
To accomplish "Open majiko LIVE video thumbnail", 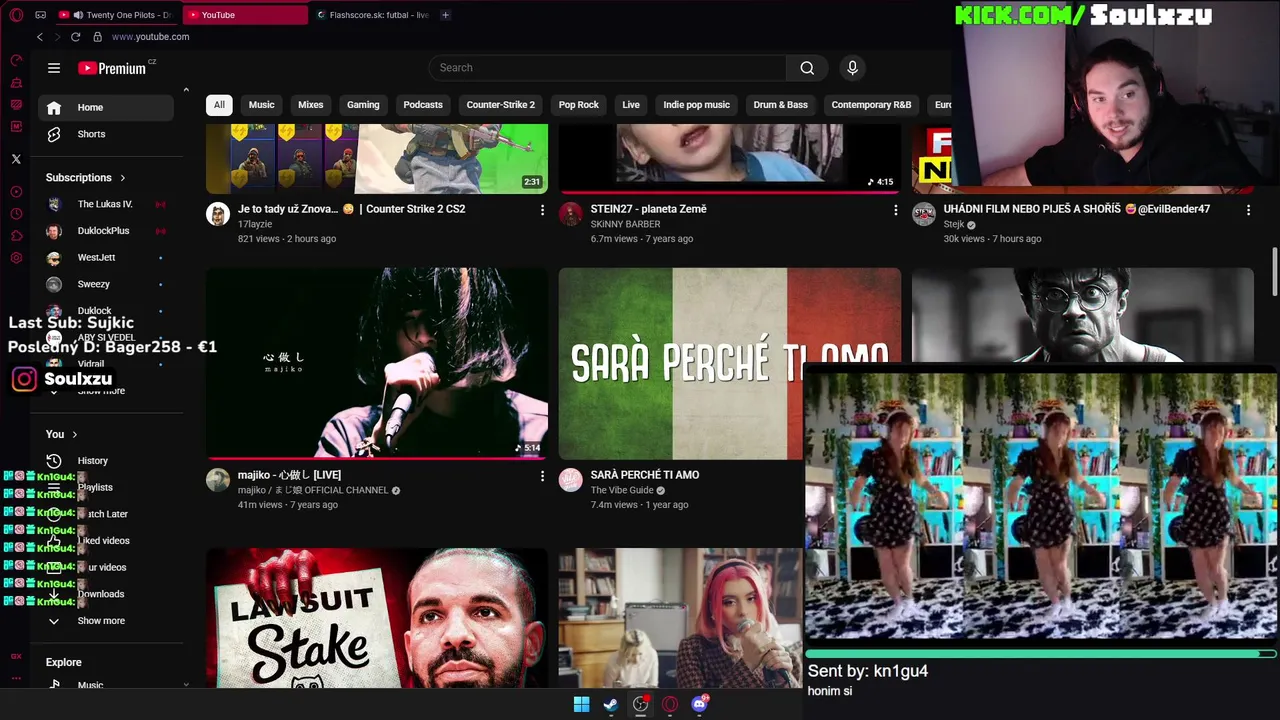I will pyautogui.click(x=377, y=363).
